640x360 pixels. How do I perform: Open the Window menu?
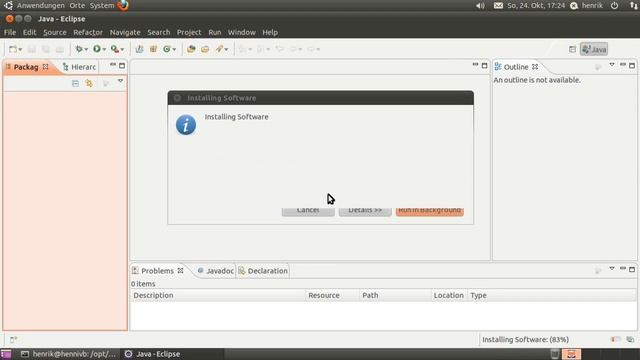[242, 32]
